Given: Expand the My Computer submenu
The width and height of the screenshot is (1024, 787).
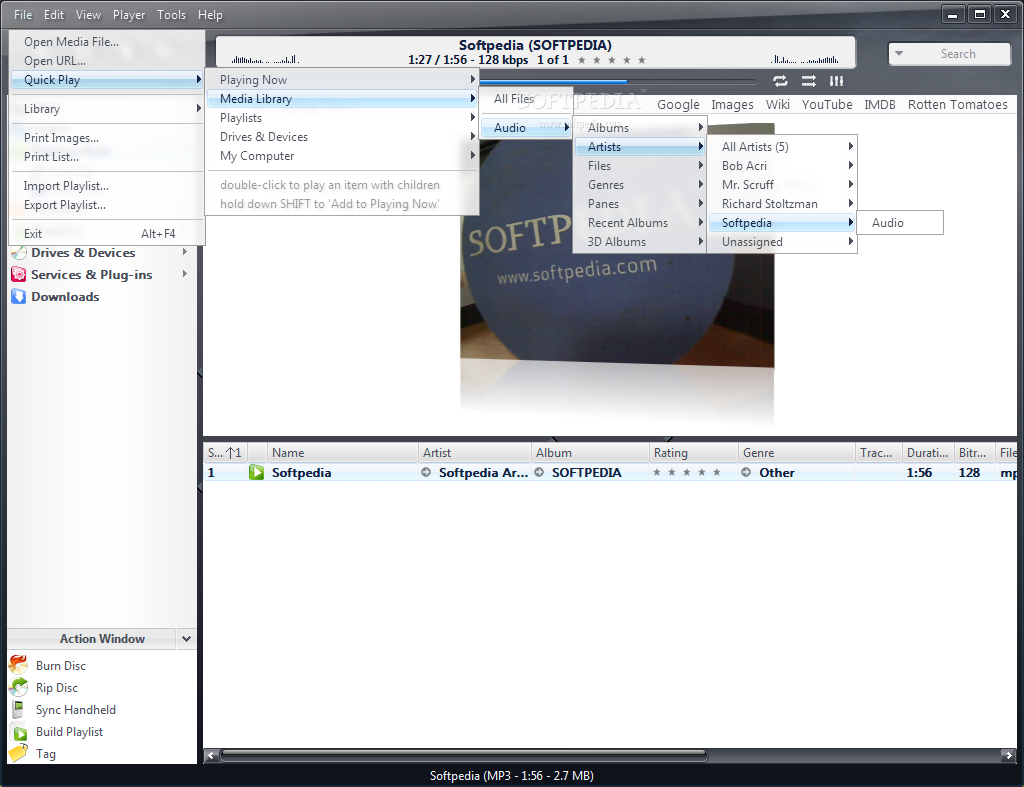Looking at the screenshot, I should [343, 156].
